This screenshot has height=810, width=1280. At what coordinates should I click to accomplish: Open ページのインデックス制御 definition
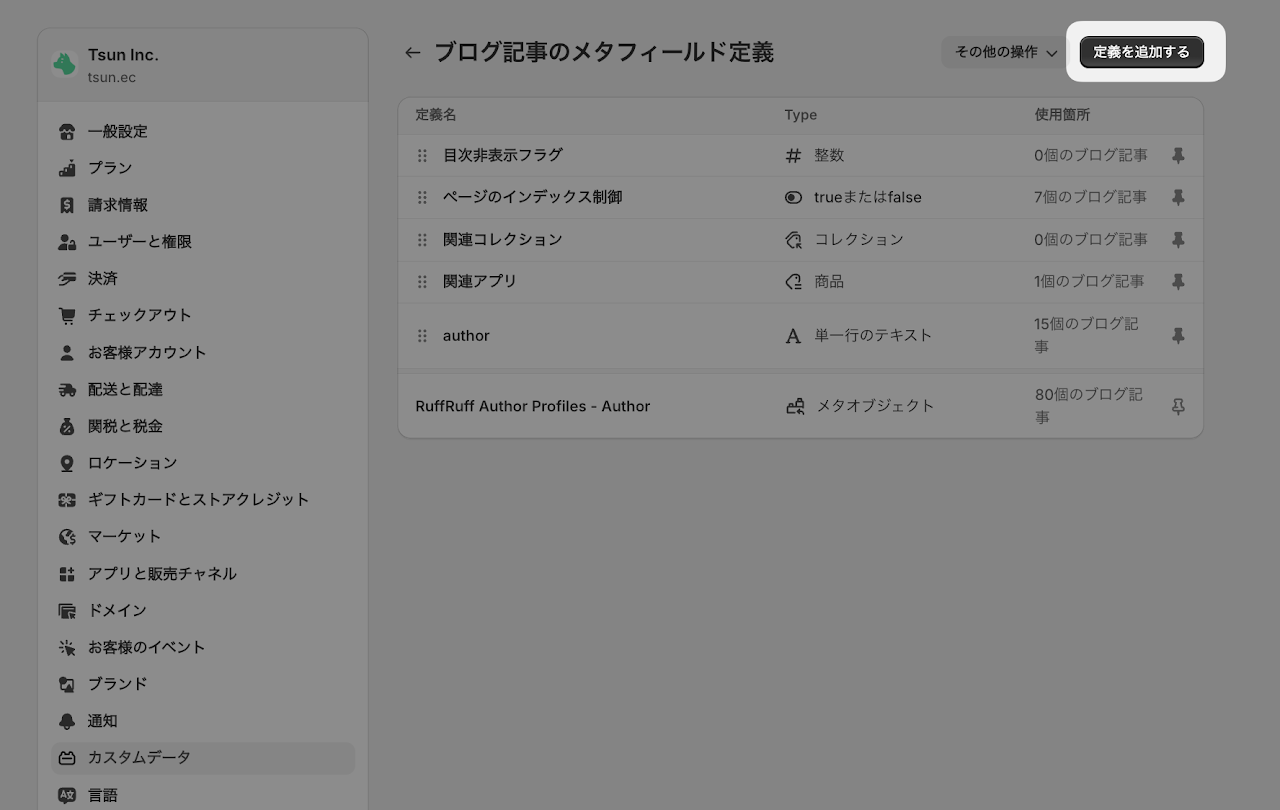pos(533,197)
